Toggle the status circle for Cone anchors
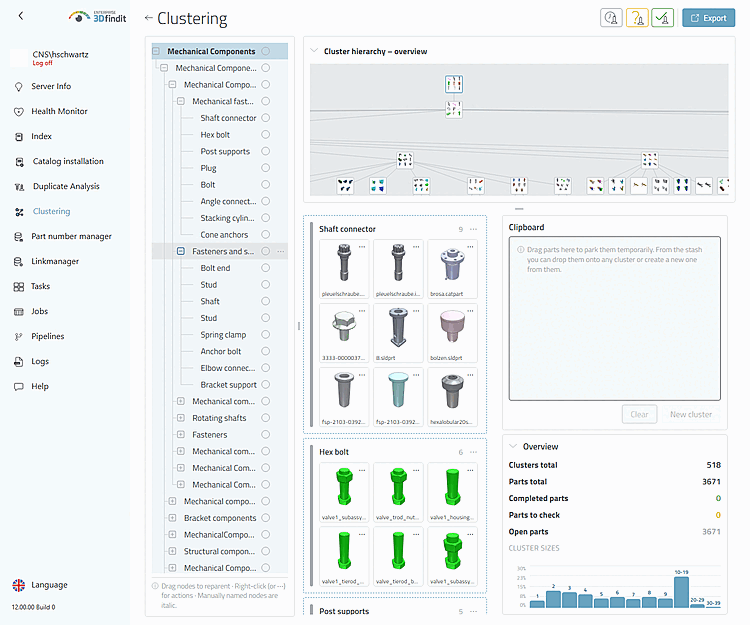750x625 pixels. point(266,234)
